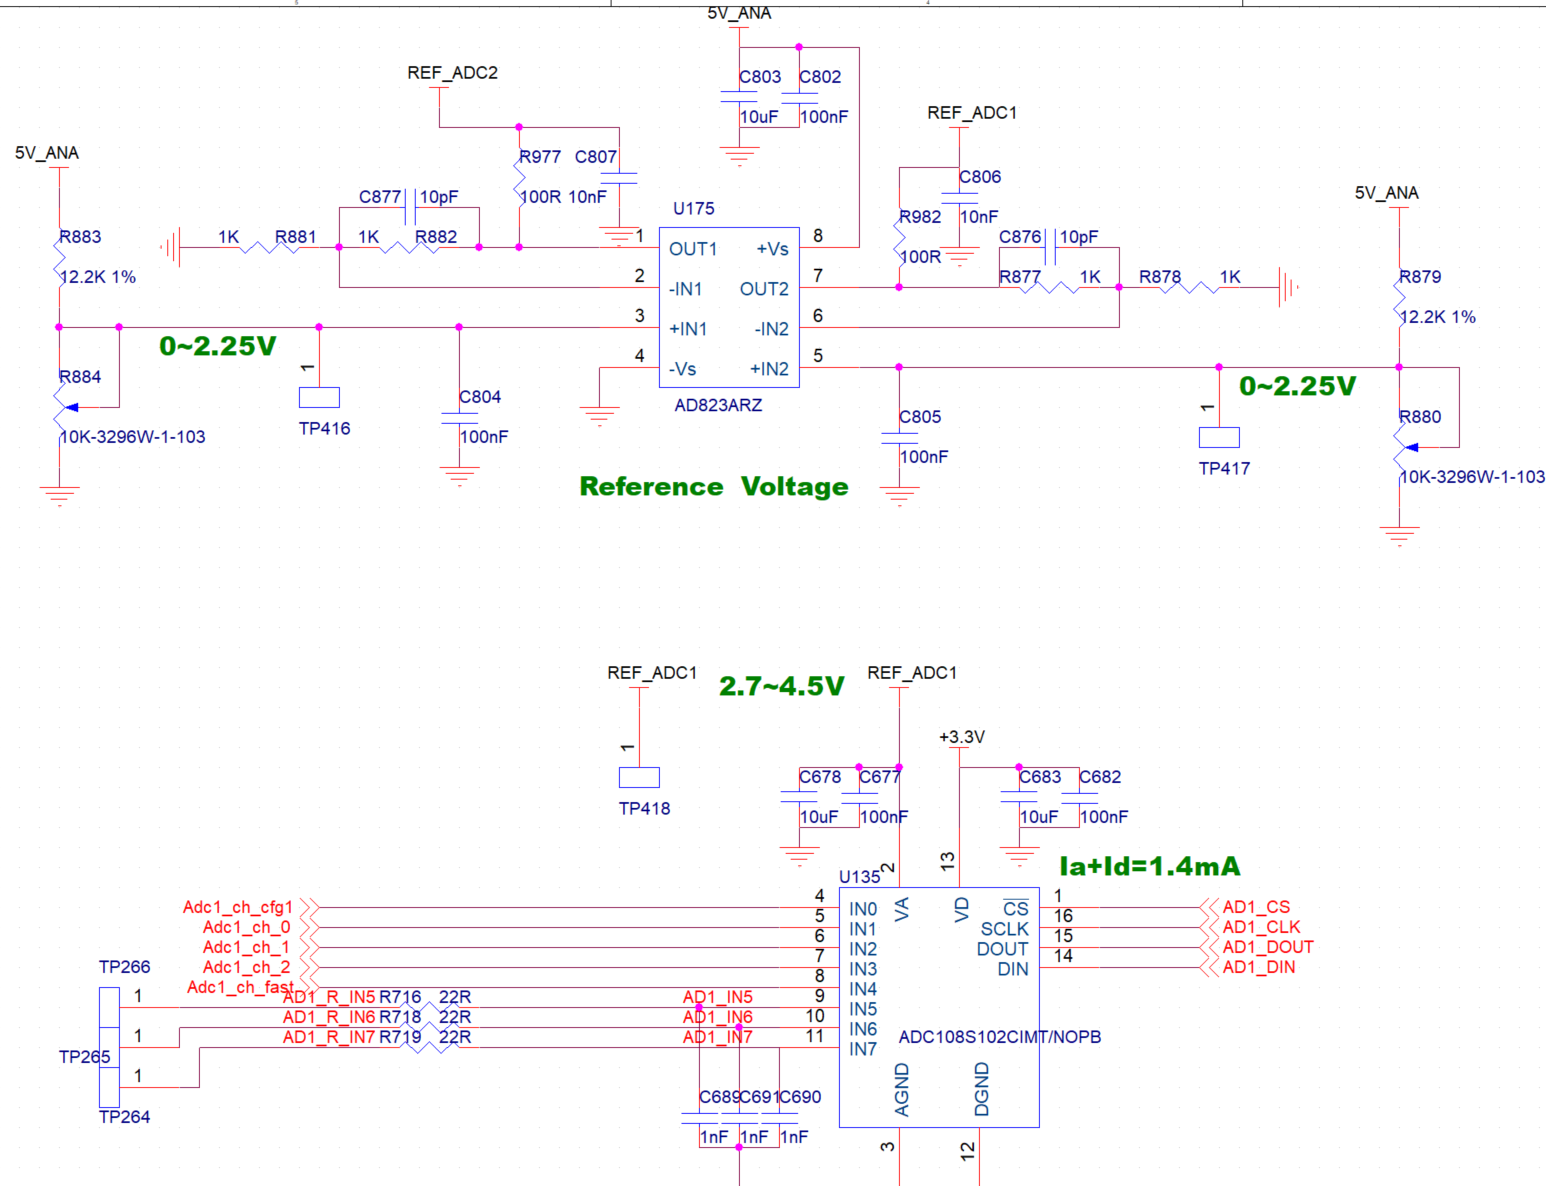Viewport: 1546px width, 1186px height.
Task: Select the ground symbol left of R881
Action: coord(171,247)
